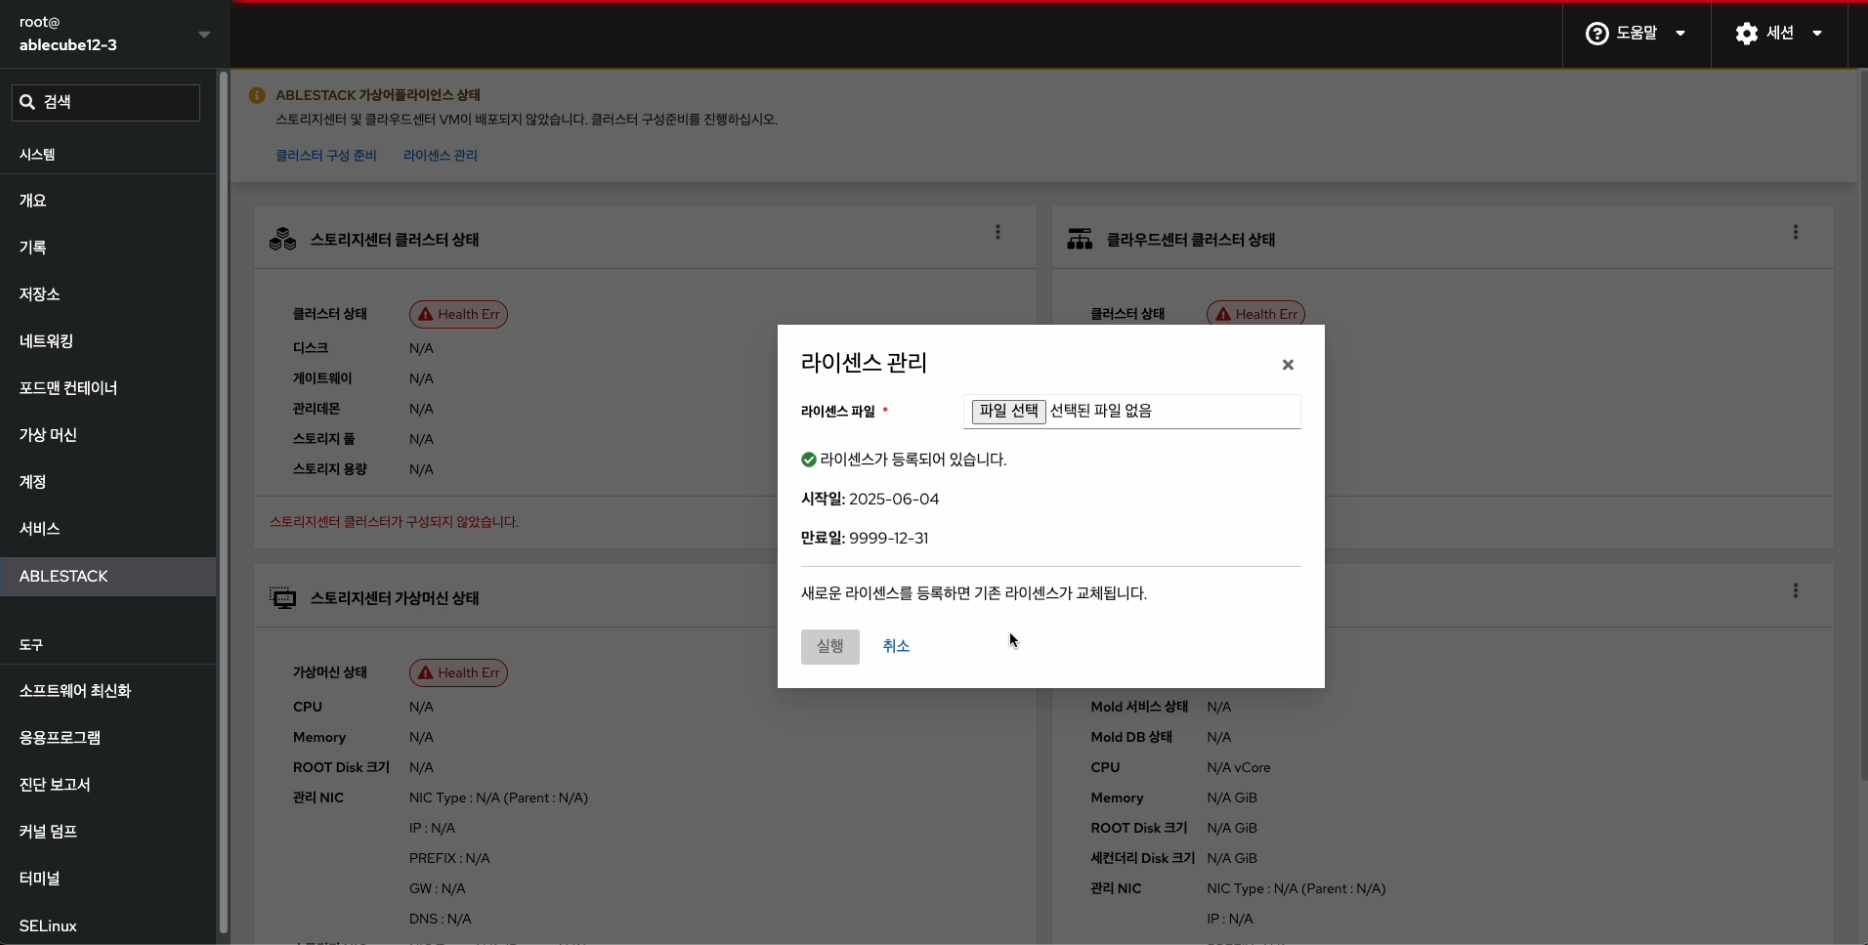This screenshot has height=945, width=1868.
Task: Click the 스토리지센터 클러스터 stacked-cubes icon
Action: tap(283, 239)
